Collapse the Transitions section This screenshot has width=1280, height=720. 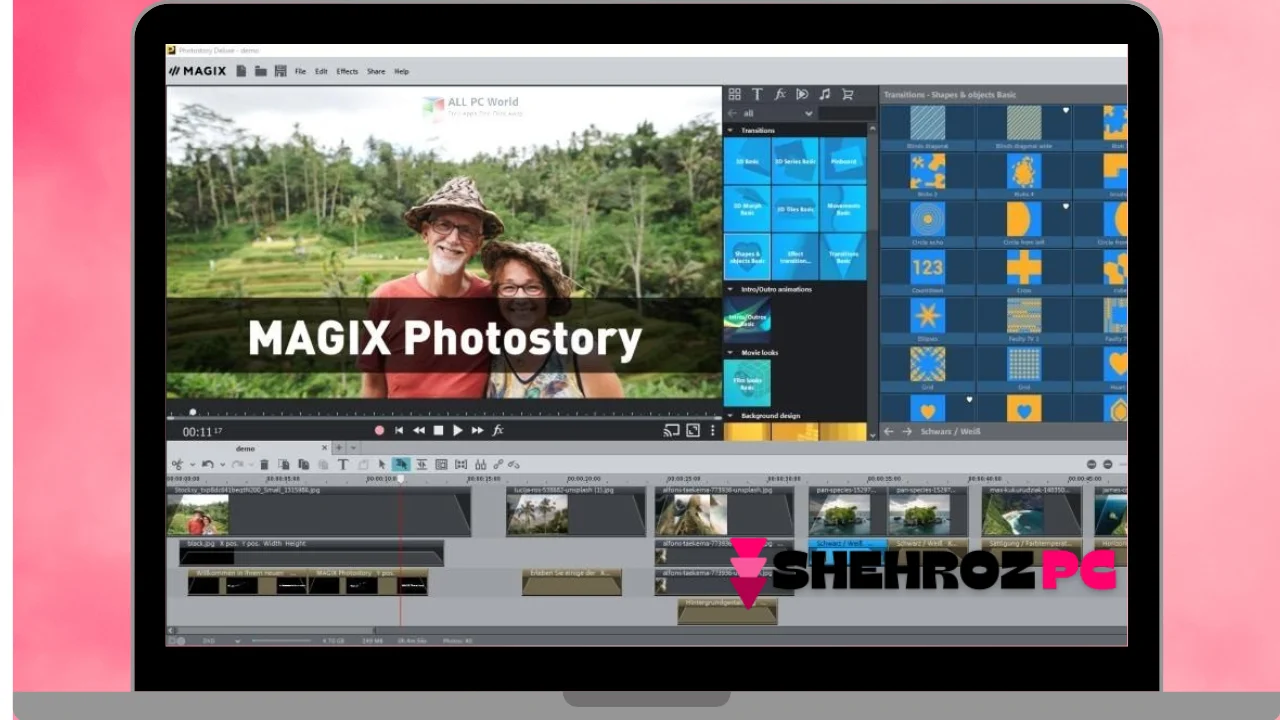[x=730, y=130]
